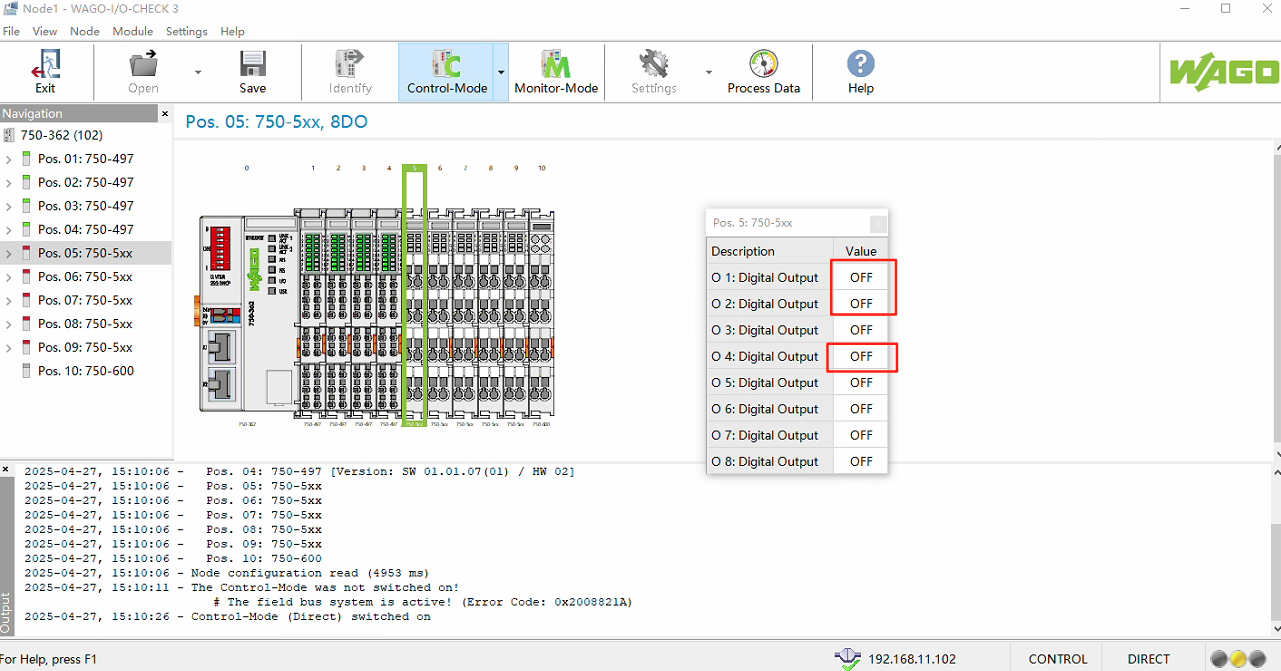1281x671 pixels.
Task: Toggle O 1: Digital Output value OFF
Action: click(x=861, y=277)
